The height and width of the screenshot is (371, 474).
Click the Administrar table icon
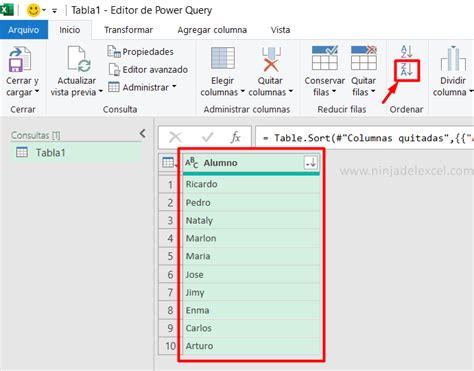pos(114,87)
